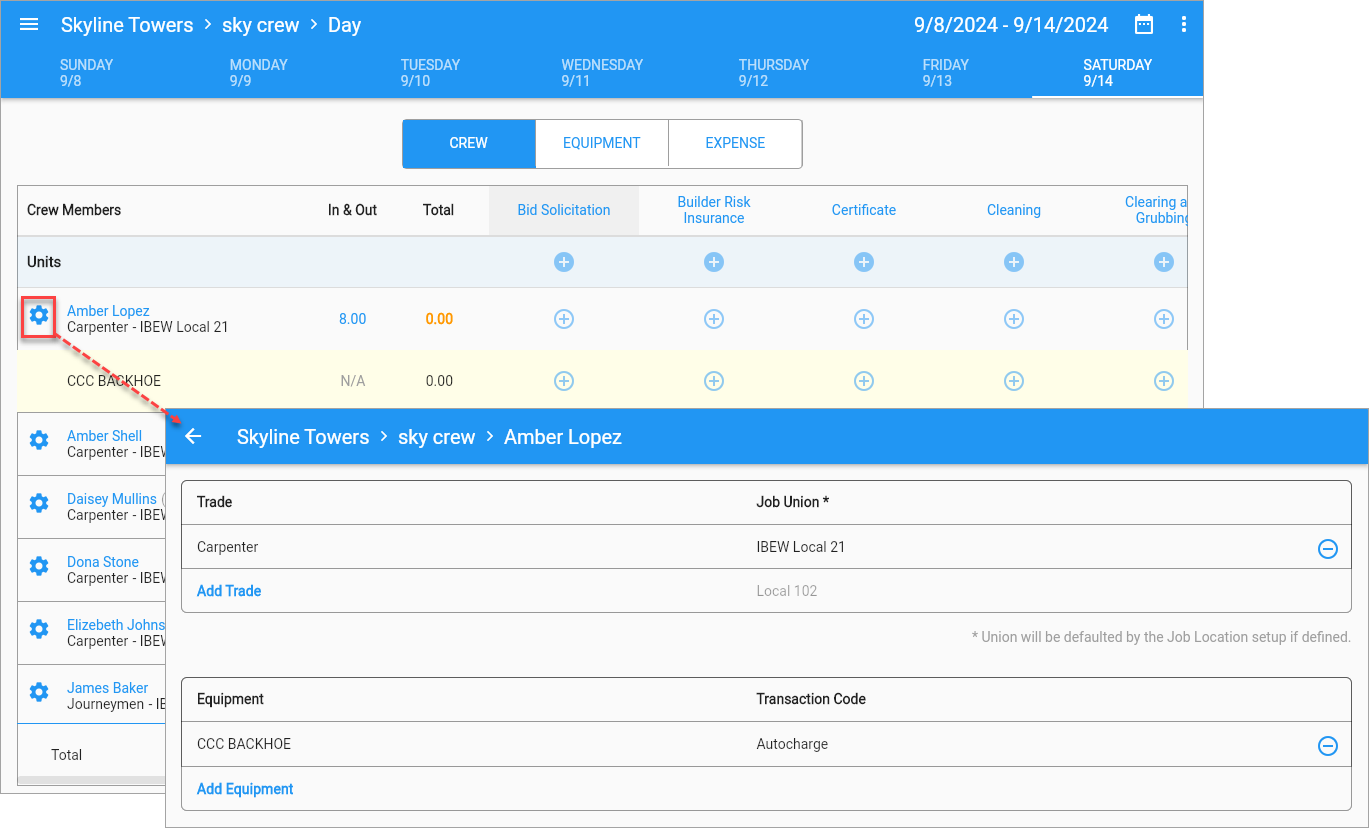Click the date range 9/8/2024 - 9/14/2024
The width and height of the screenshot is (1369, 828).
point(1011,25)
